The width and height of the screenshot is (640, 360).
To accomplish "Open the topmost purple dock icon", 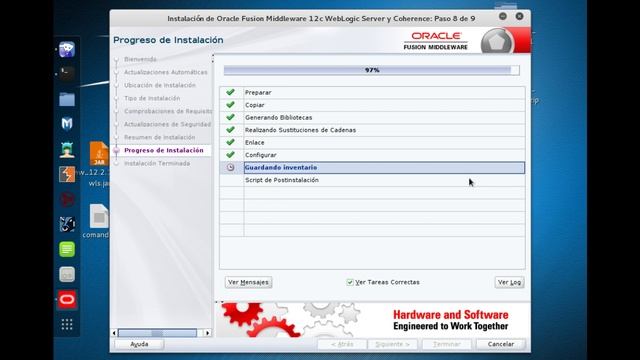I will point(67,49).
